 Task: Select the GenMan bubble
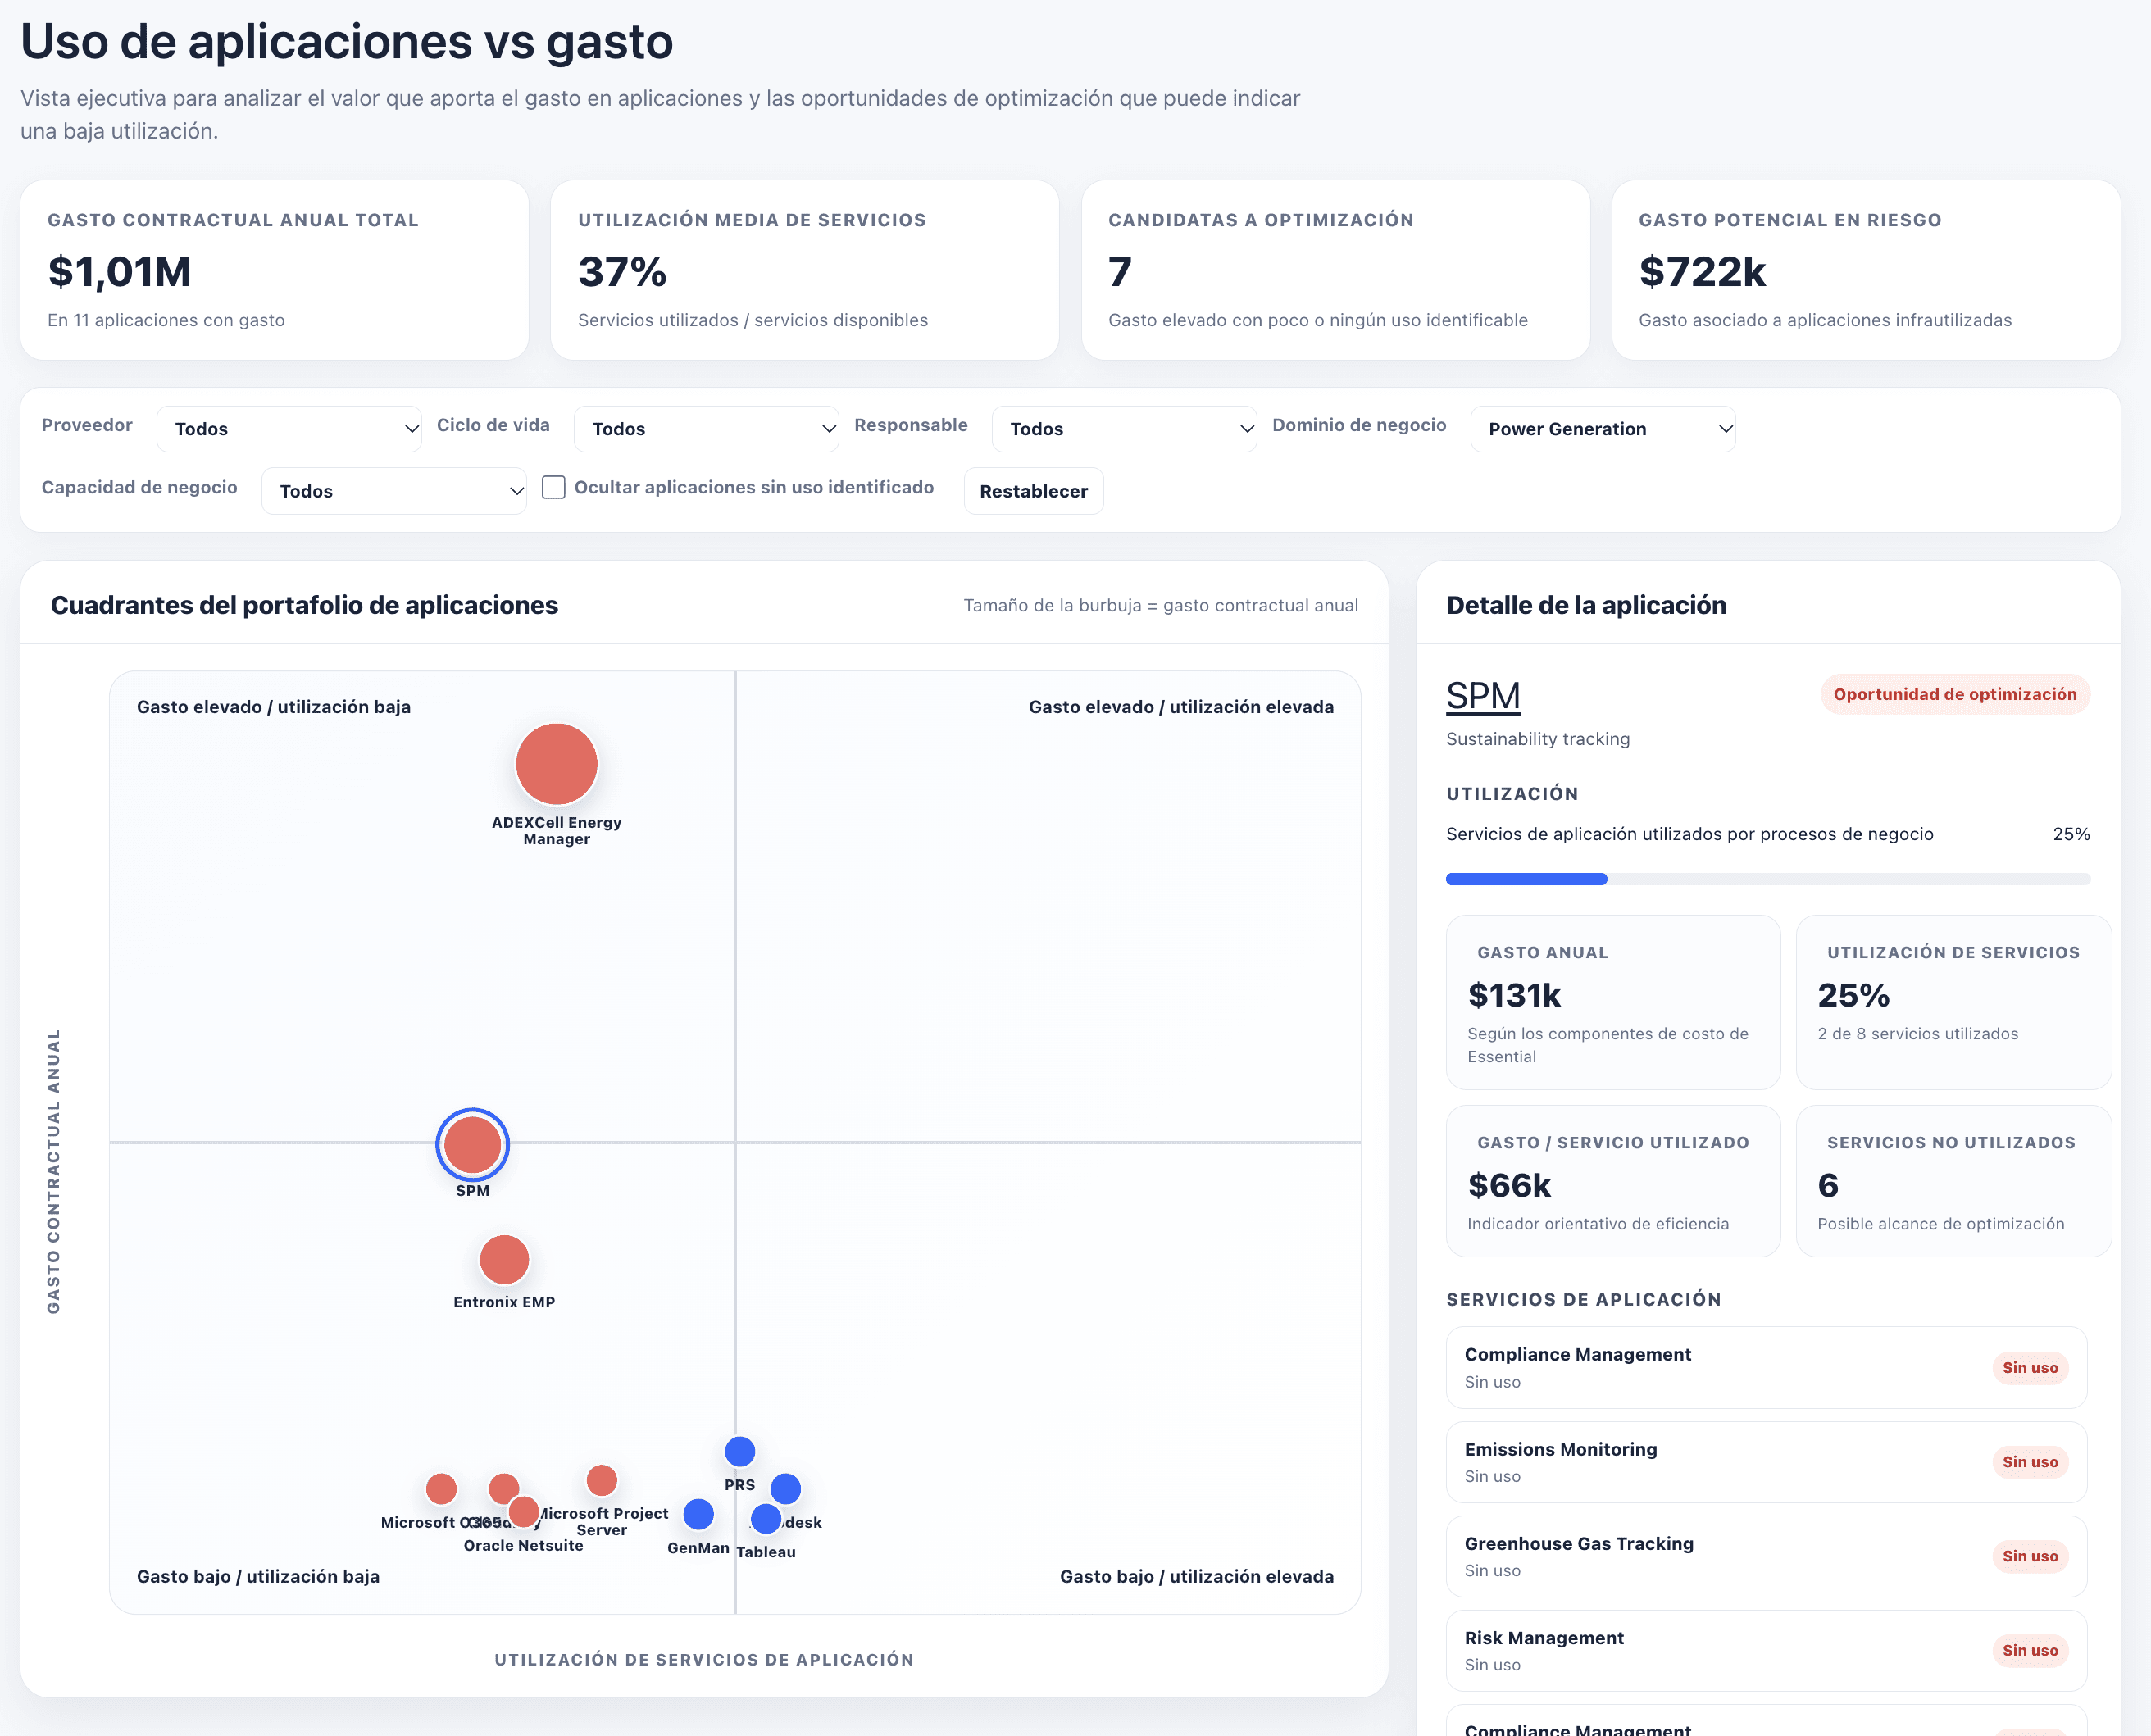(x=698, y=1514)
